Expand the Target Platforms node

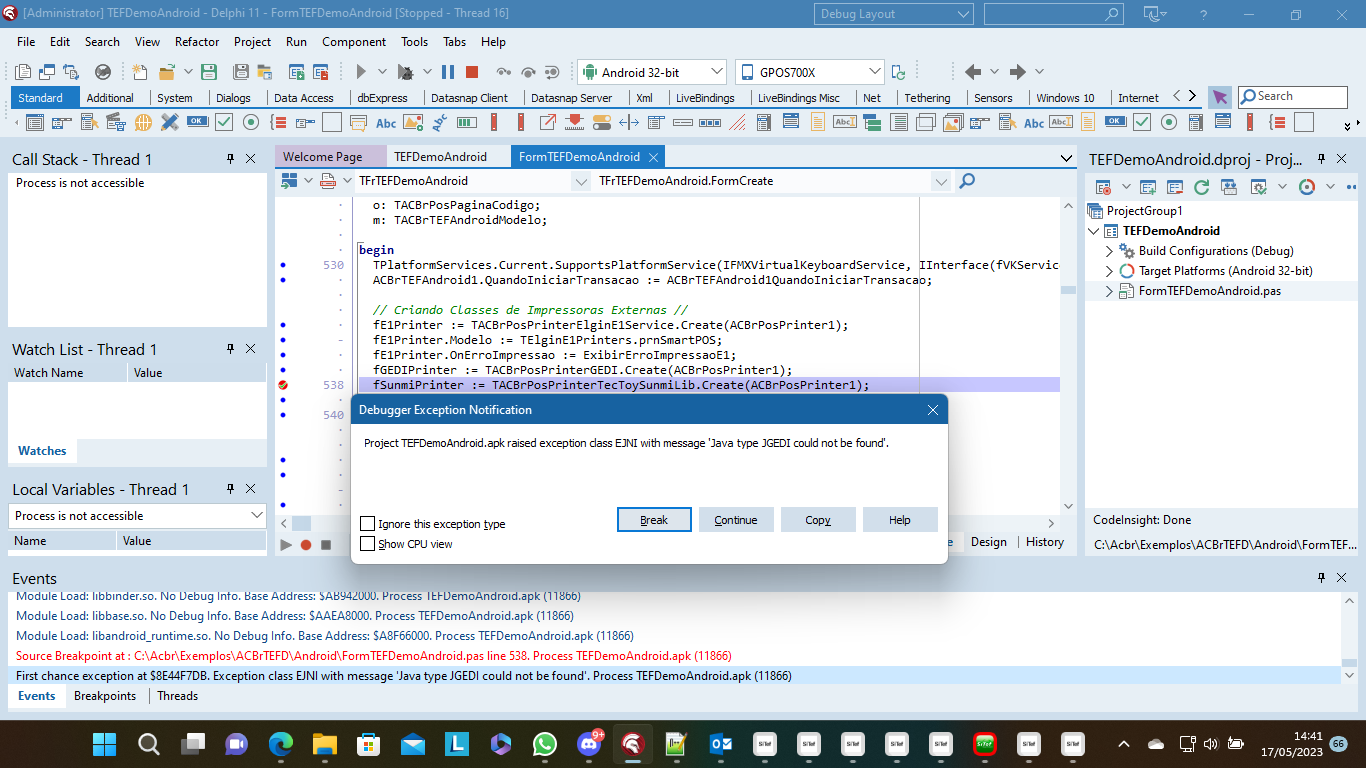[1109, 271]
